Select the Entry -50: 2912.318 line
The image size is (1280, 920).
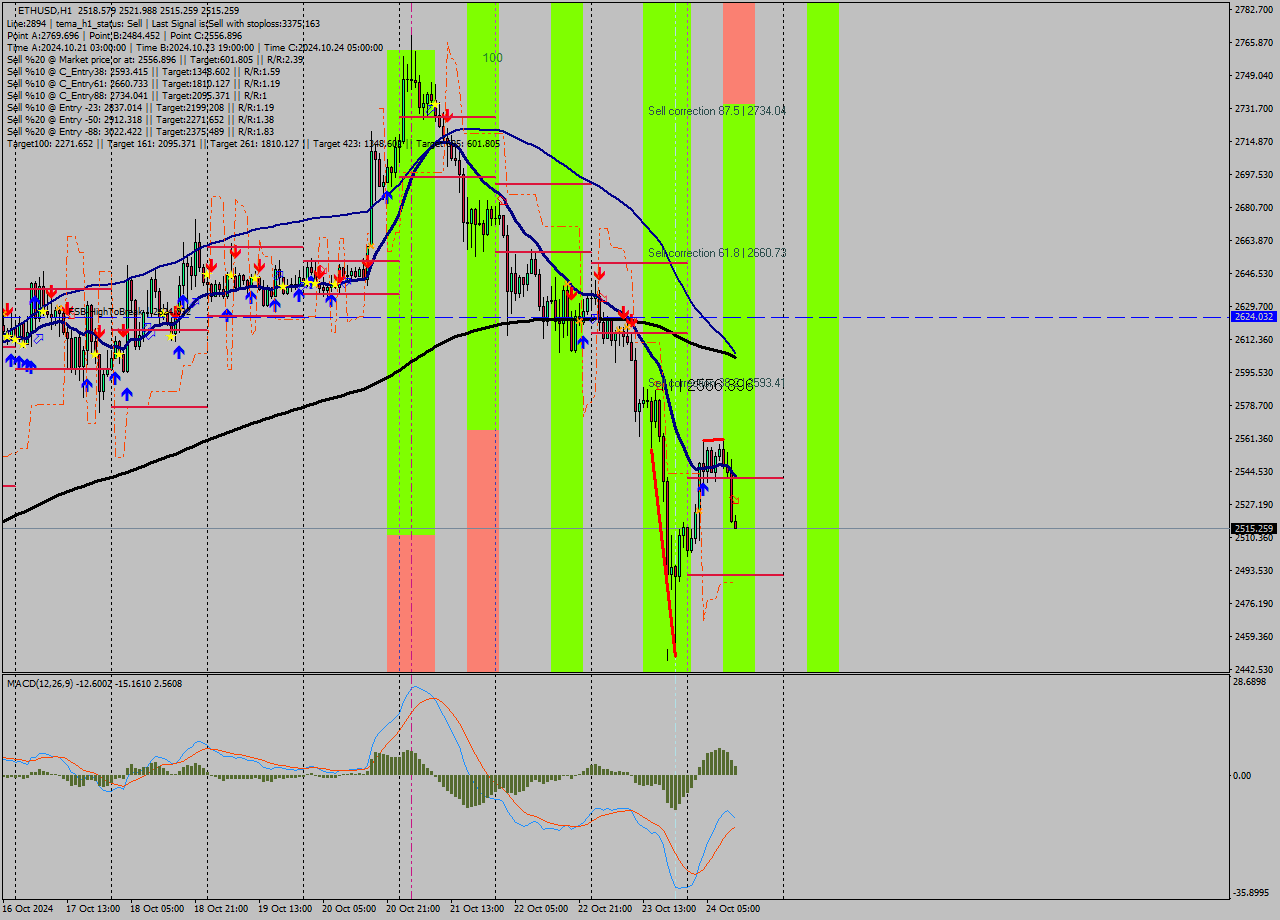[140, 119]
